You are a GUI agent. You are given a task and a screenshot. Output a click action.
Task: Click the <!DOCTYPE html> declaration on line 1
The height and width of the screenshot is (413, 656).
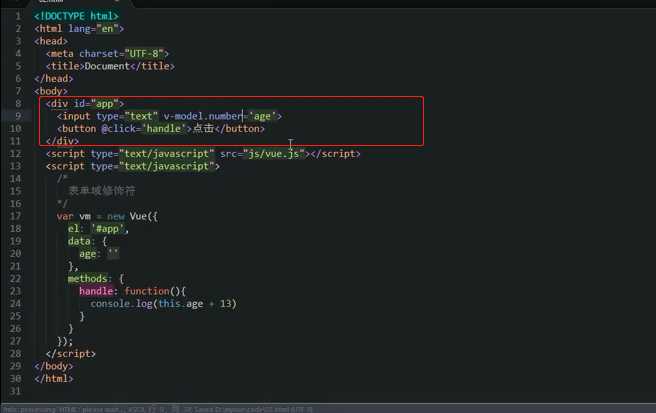(x=77, y=16)
